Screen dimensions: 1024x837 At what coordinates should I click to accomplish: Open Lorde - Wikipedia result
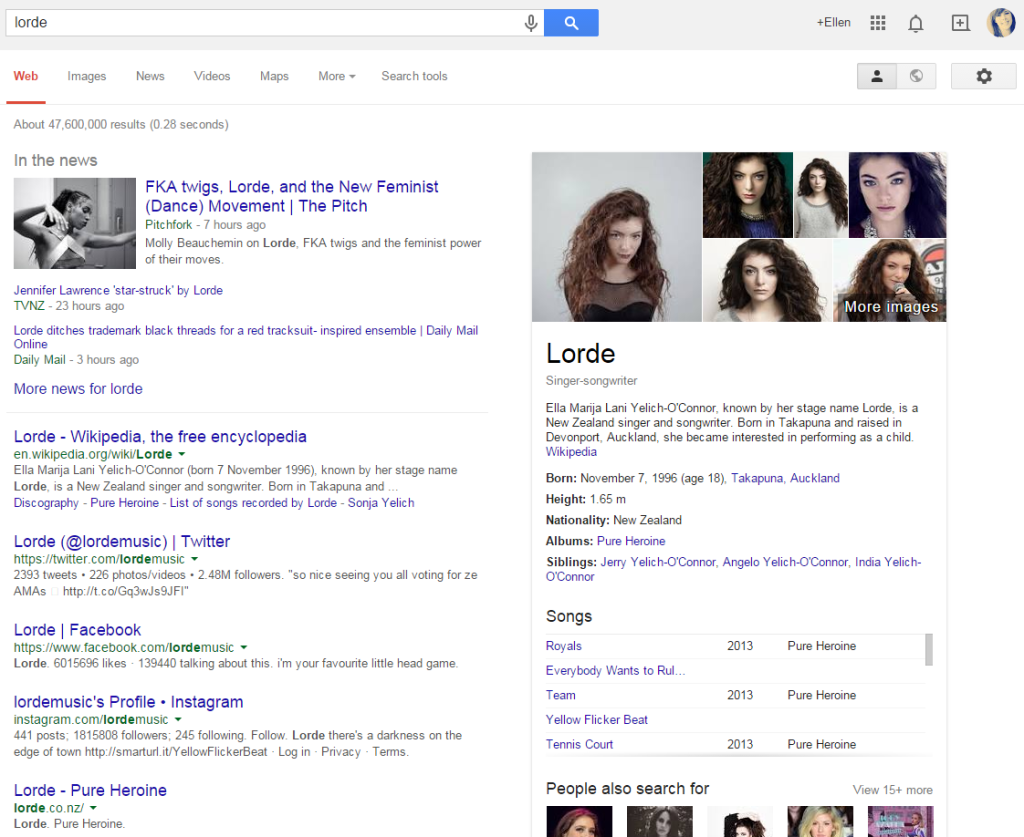click(160, 436)
